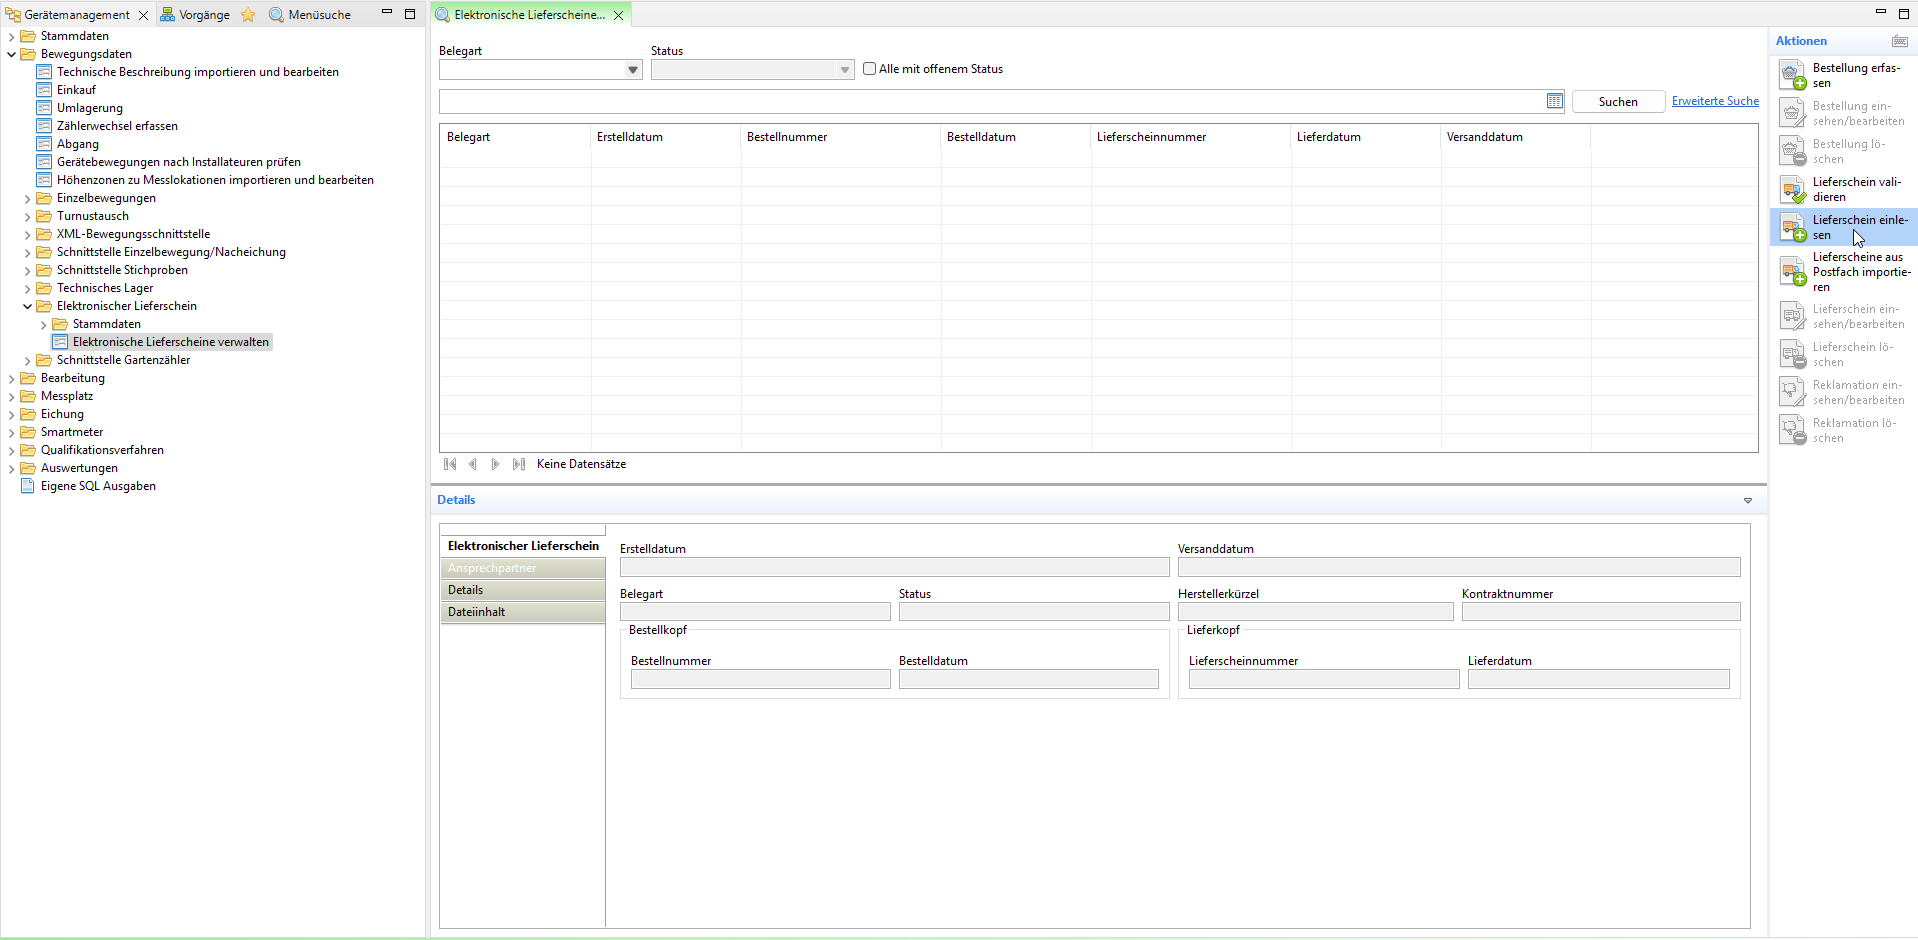Viewport: 1918px width, 940px height.
Task: Click the Lieferschein einlesen action icon
Action: [1792, 227]
